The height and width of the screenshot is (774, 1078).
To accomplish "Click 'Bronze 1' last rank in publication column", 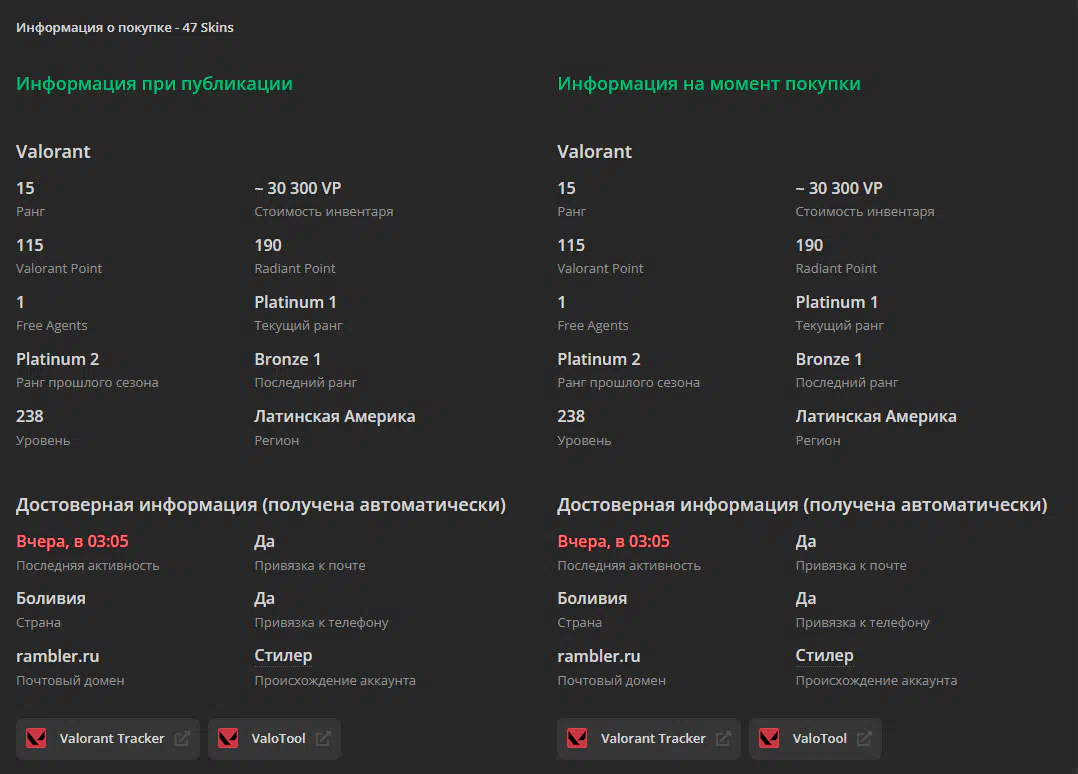I will (x=287, y=360).
